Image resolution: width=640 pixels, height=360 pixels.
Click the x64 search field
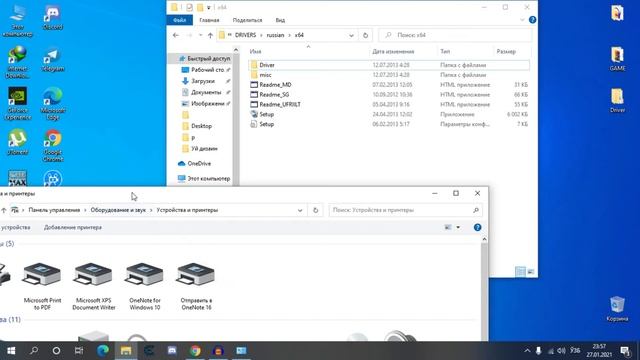[455, 35]
